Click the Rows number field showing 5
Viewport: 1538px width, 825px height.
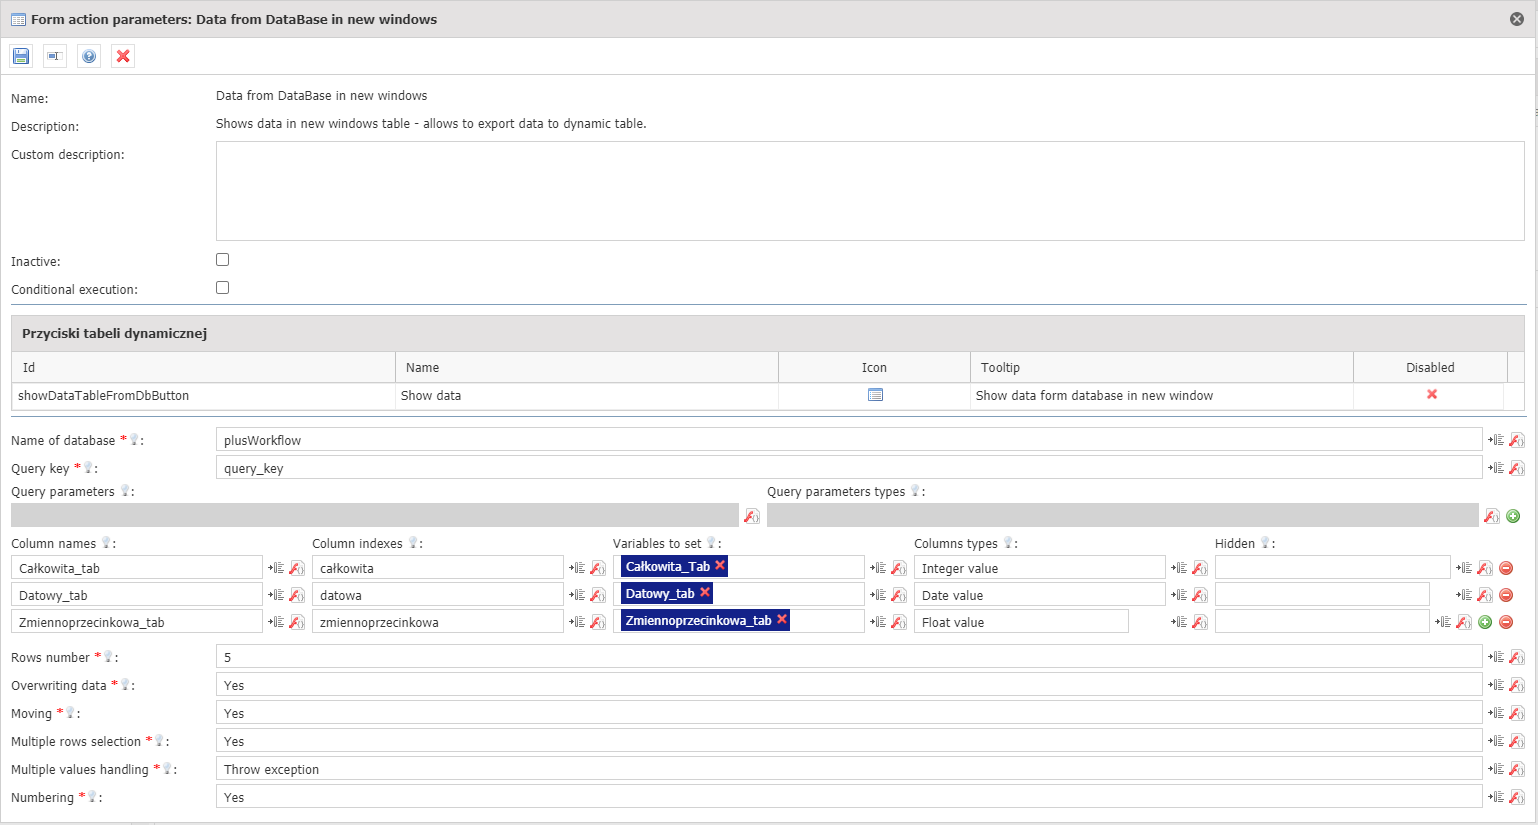(849, 657)
